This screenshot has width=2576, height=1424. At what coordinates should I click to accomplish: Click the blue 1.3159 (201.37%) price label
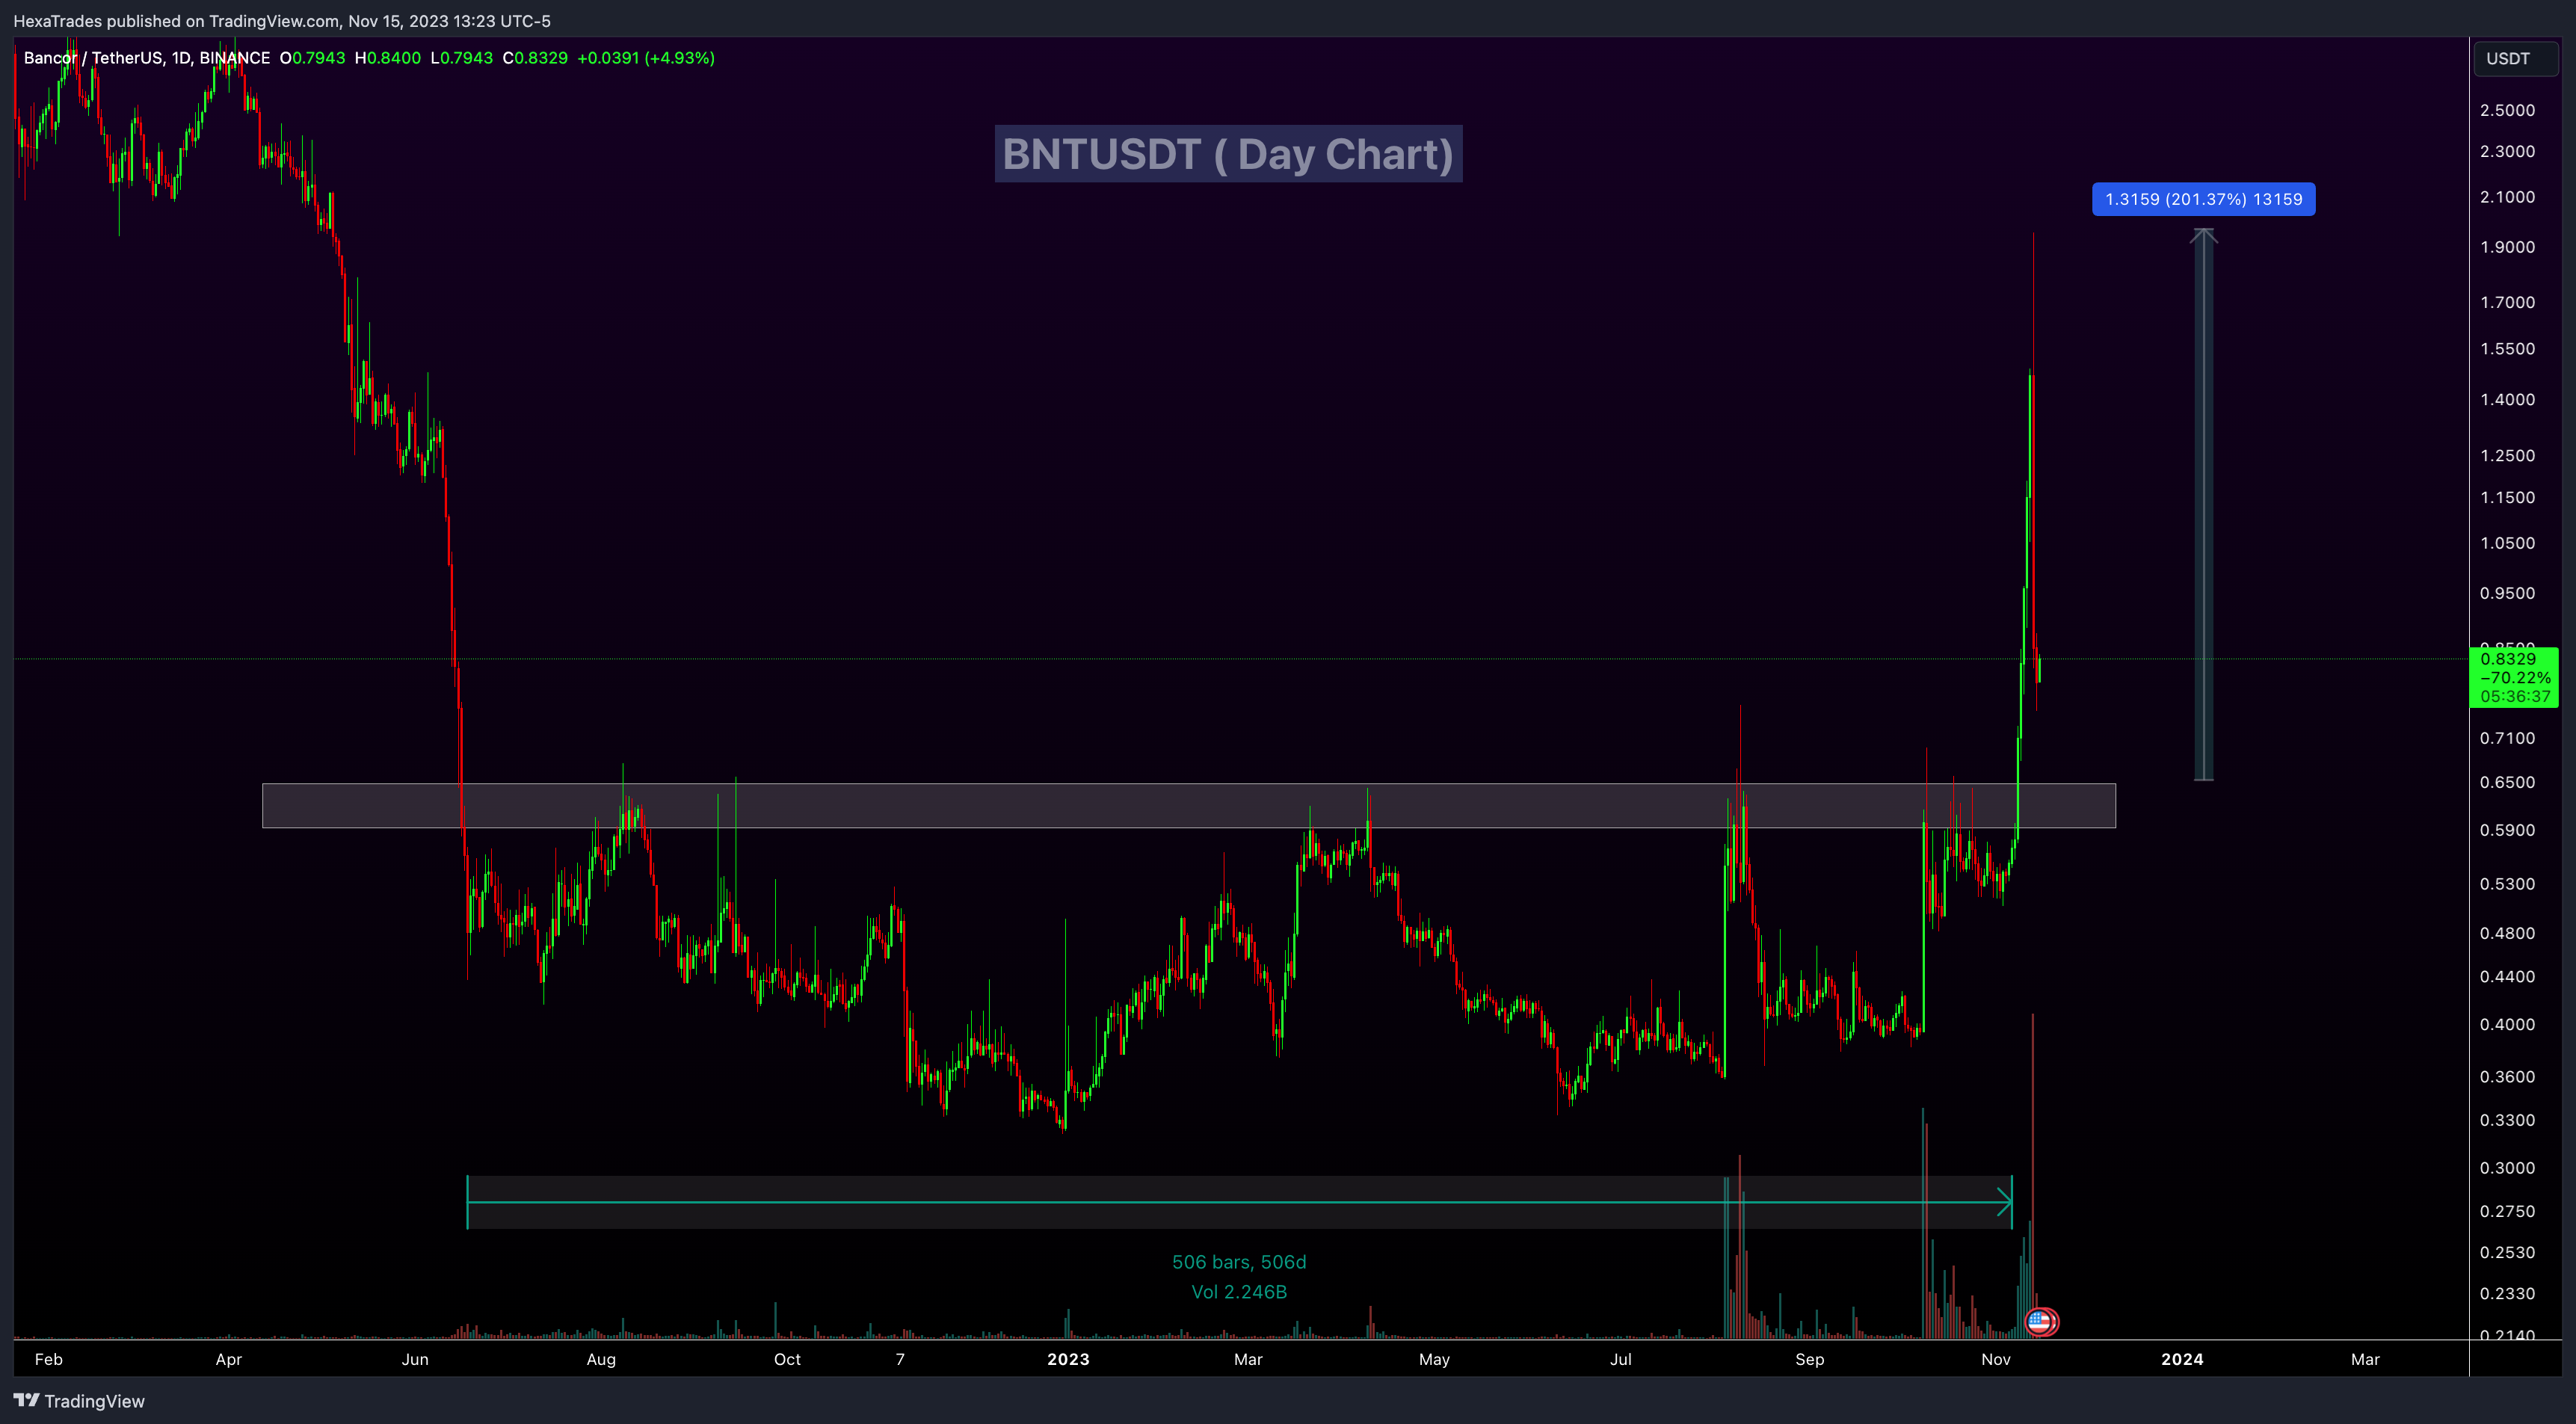[2203, 199]
